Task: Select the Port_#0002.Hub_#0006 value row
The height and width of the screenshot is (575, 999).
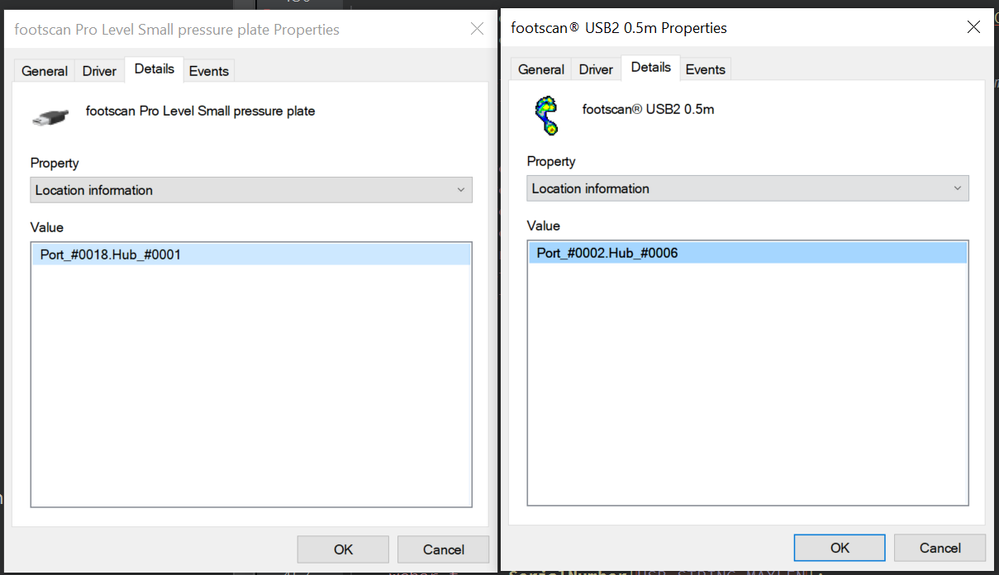Action: coord(747,253)
